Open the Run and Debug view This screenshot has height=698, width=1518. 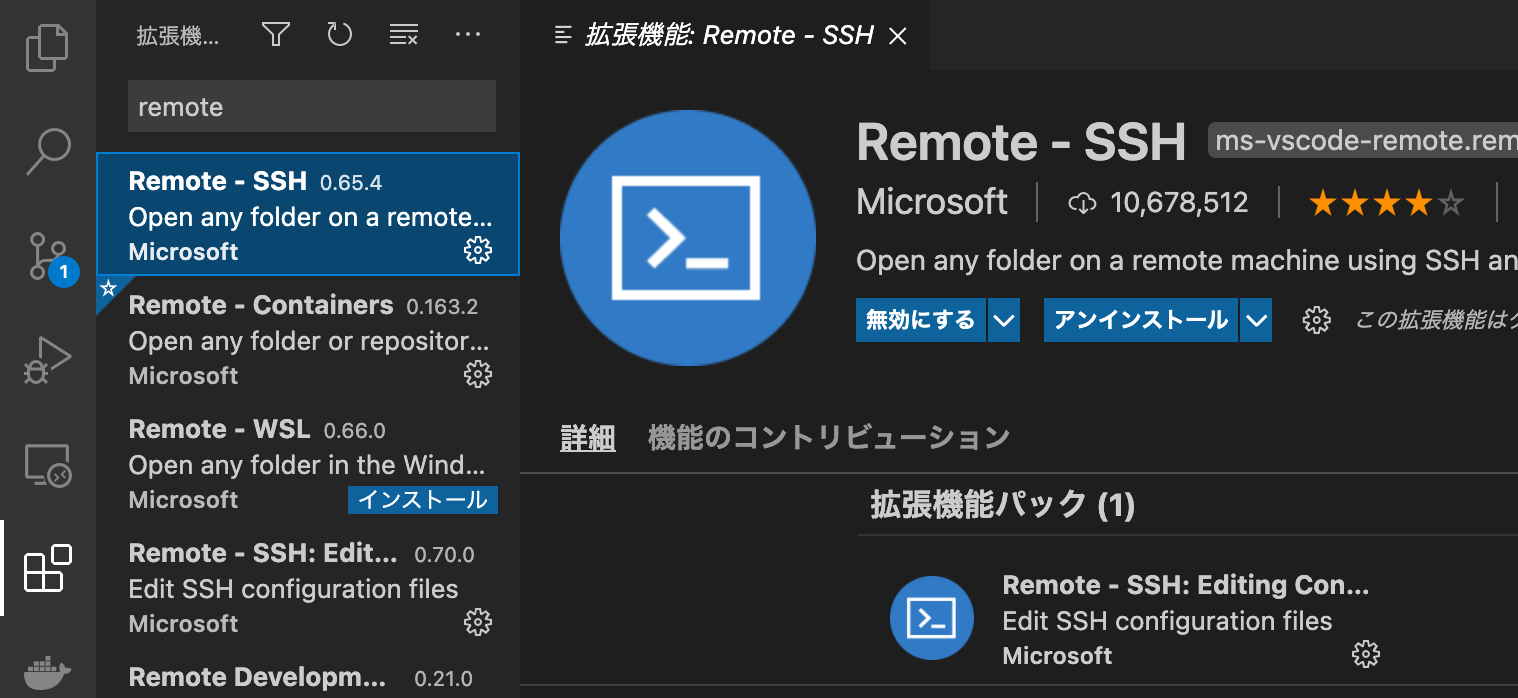48,360
